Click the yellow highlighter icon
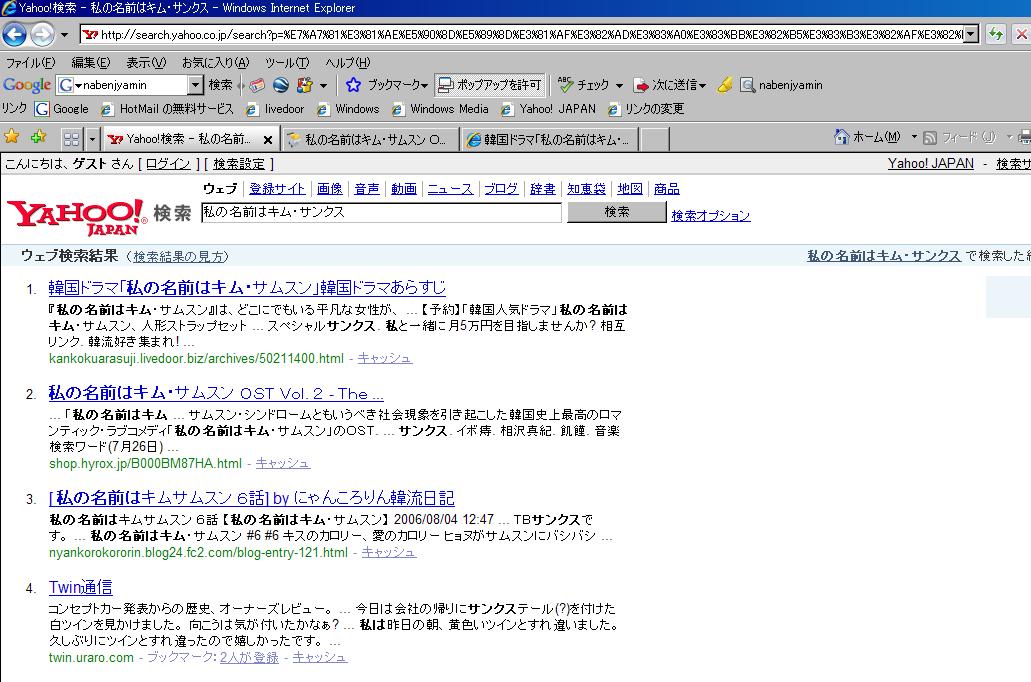 725,85
